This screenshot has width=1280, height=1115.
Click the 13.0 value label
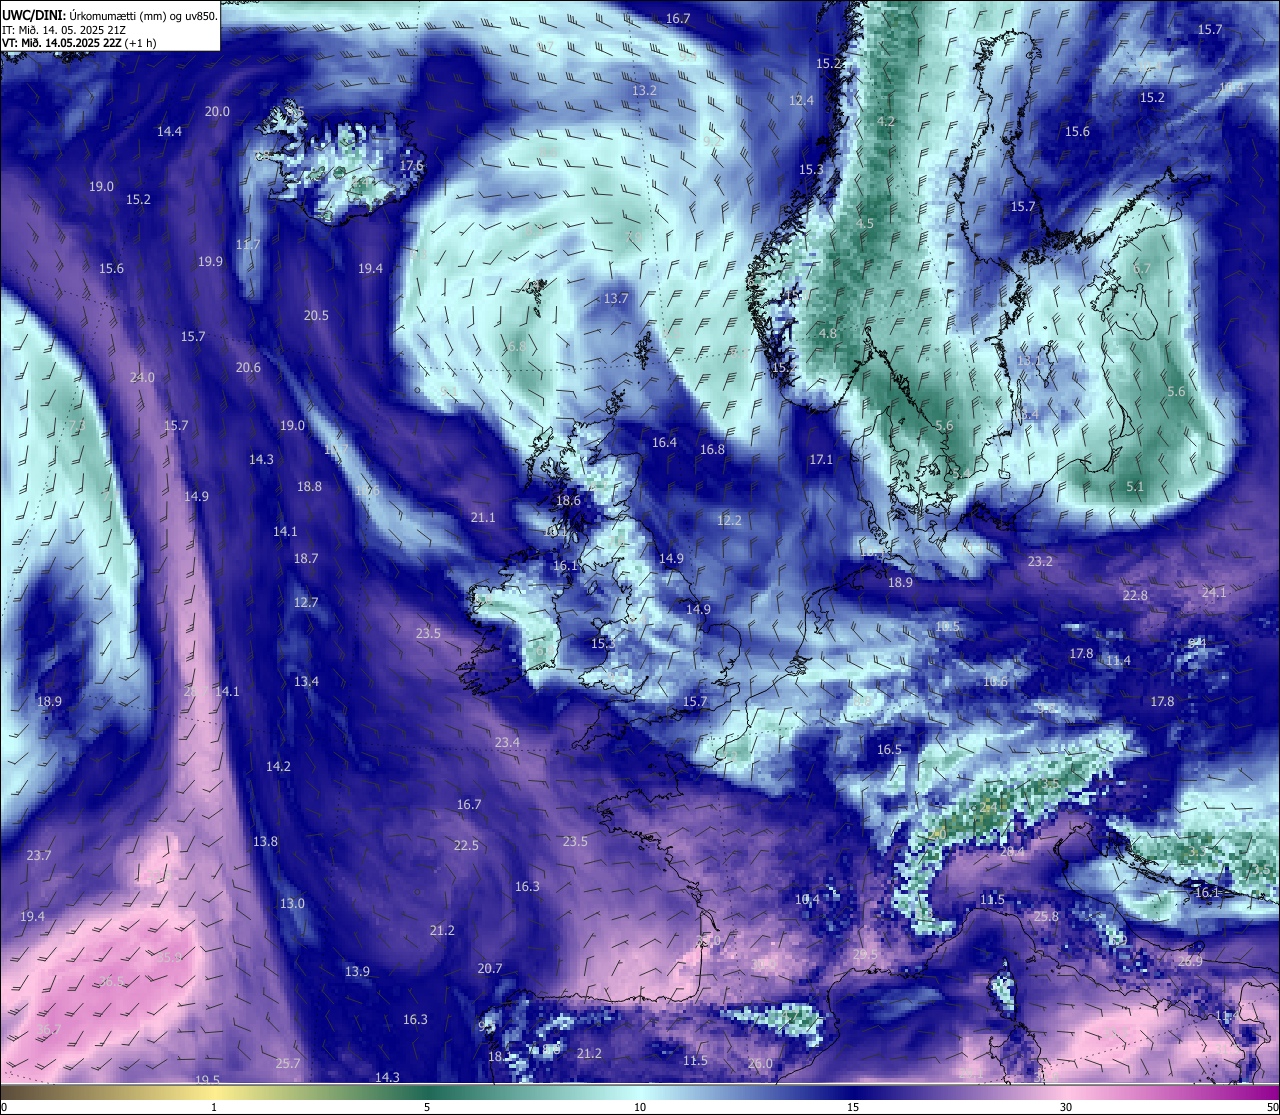pyautogui.click(x=292, y=904)
